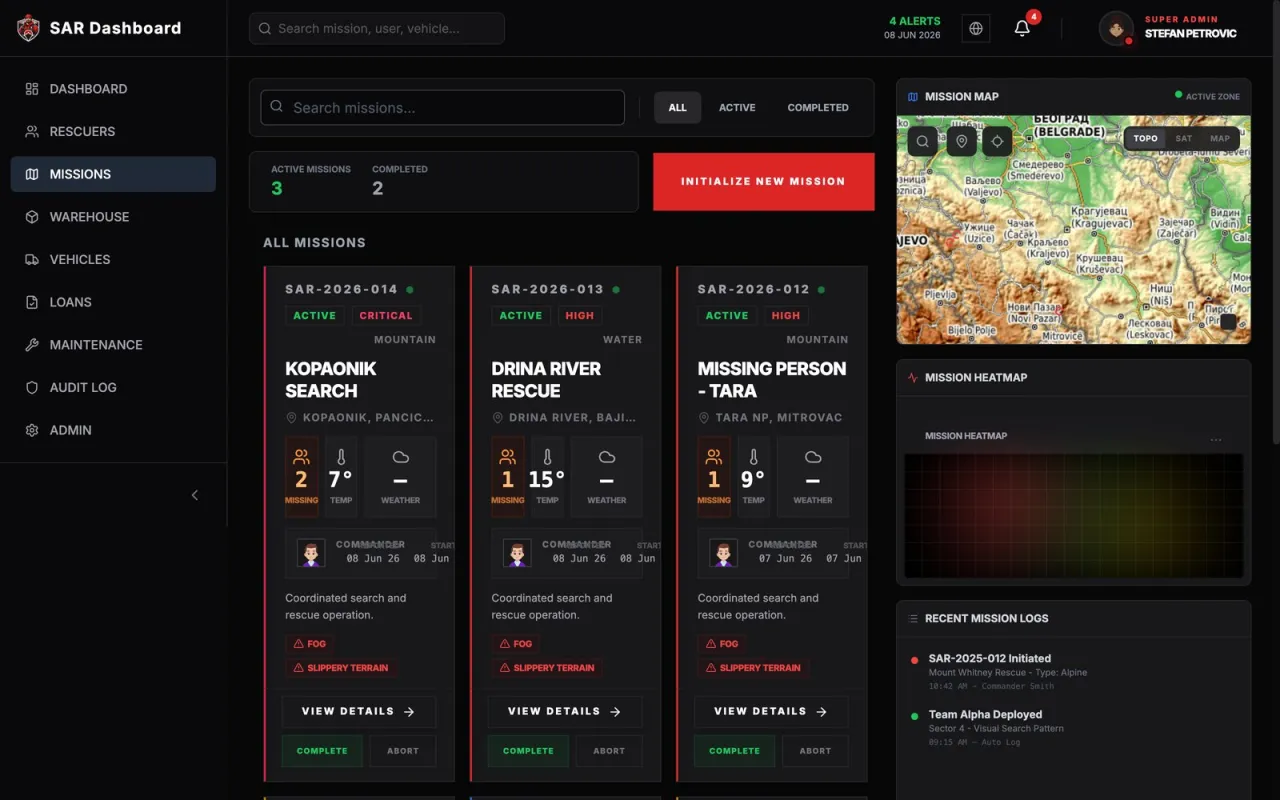Click commander avatar on Missing Person - Tara card
This screenshot has width=1280, height=800.
(x=723, y=553)
